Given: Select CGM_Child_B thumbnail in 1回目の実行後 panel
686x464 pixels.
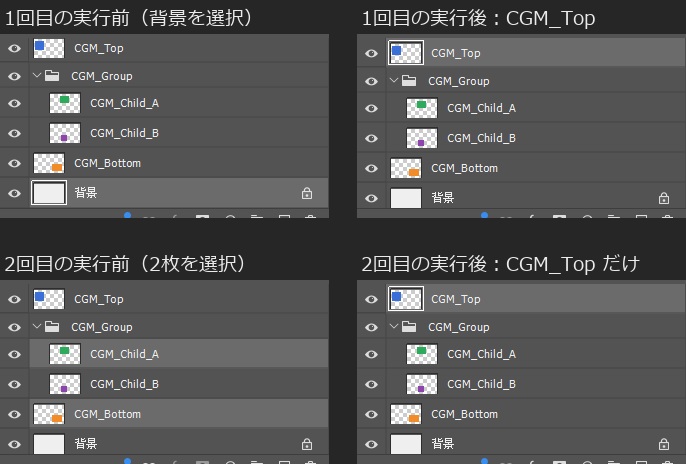Looking at the screenshot, I should click(422, 138).
